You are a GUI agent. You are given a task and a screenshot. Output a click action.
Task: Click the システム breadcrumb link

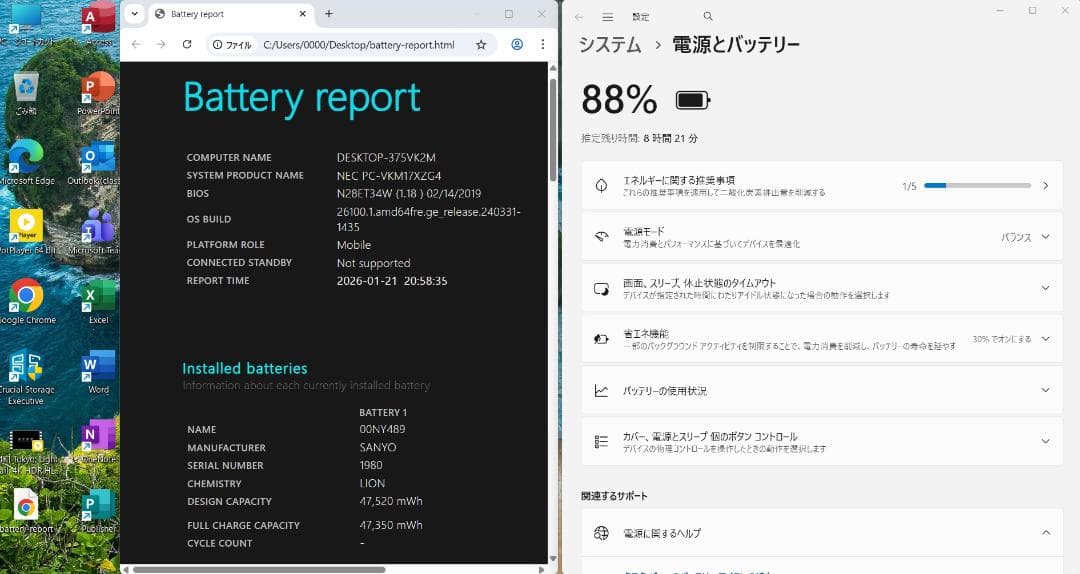[610, 45]
